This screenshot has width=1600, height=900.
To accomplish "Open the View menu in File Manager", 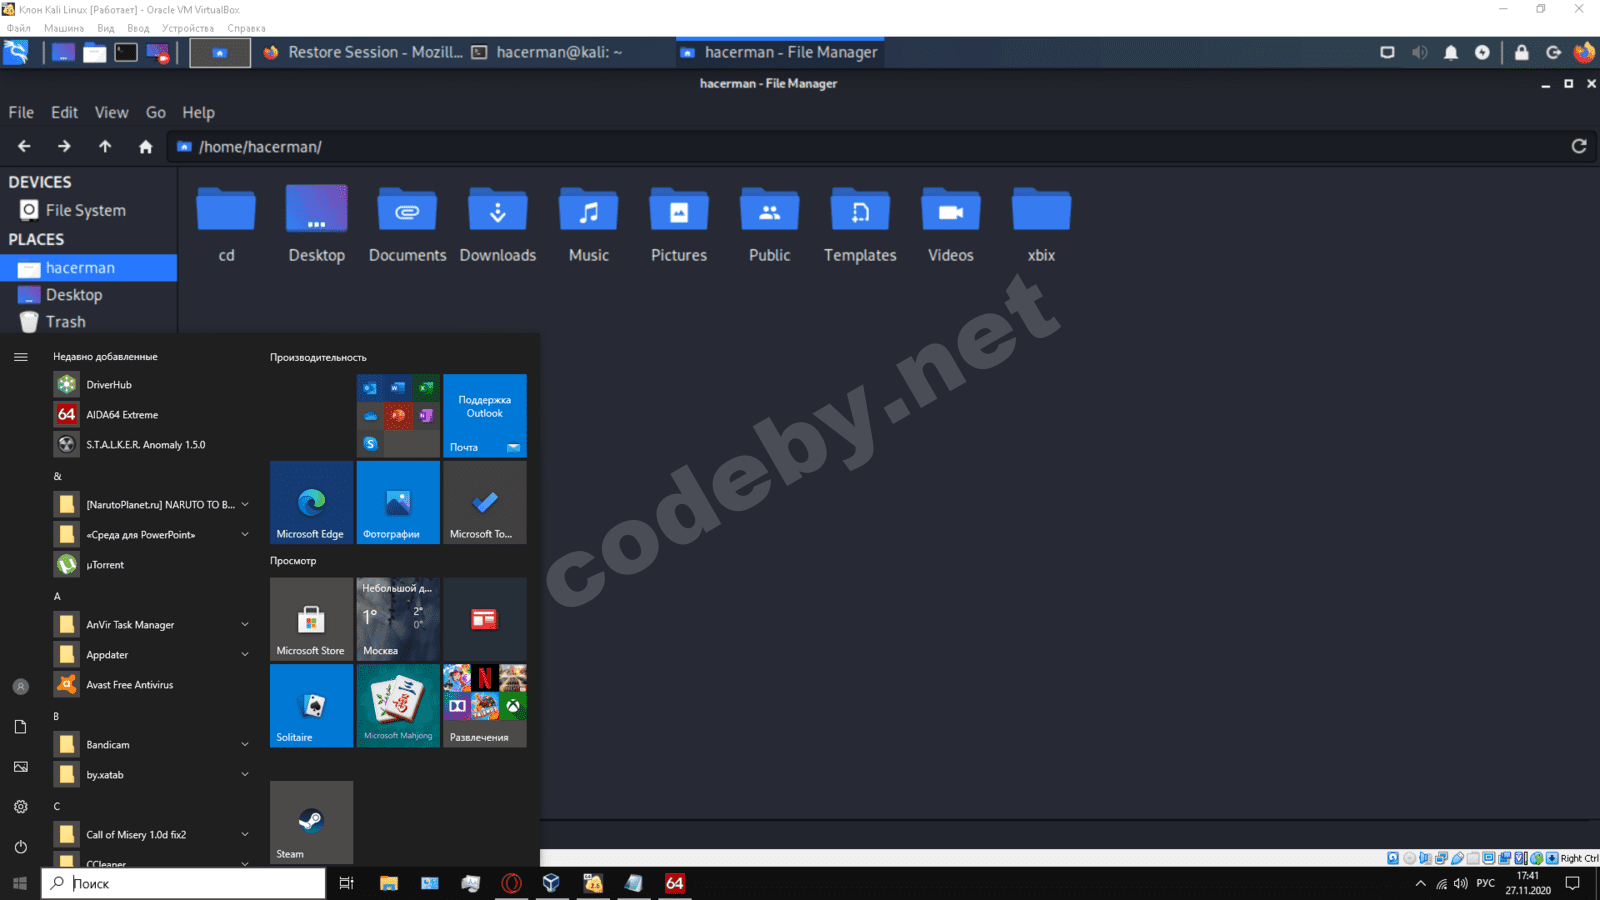I will coord(111,113).
